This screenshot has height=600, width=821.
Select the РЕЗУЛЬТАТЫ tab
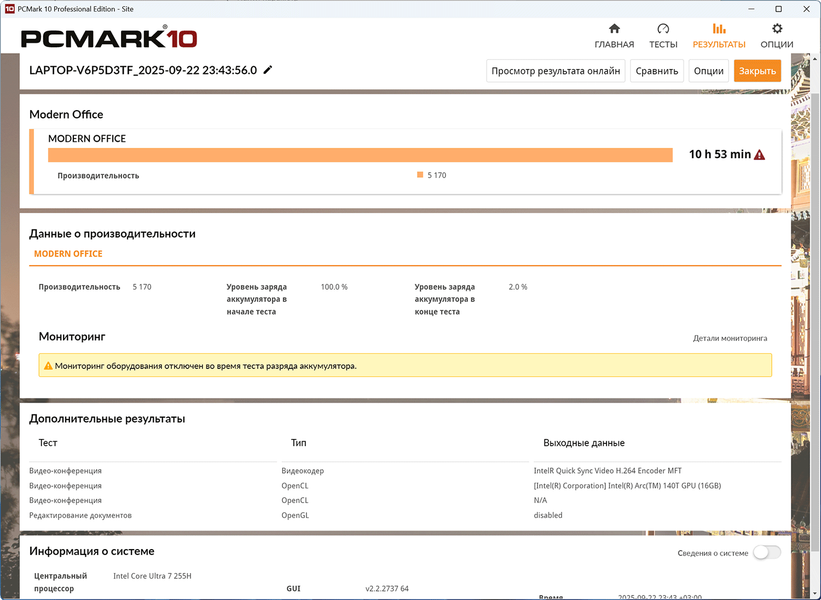718,36
